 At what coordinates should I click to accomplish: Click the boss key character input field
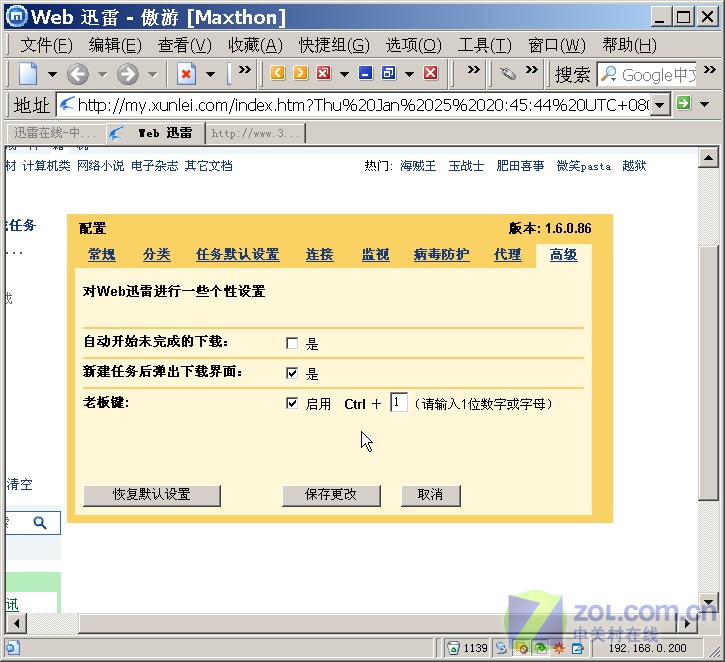click(399, 402)
